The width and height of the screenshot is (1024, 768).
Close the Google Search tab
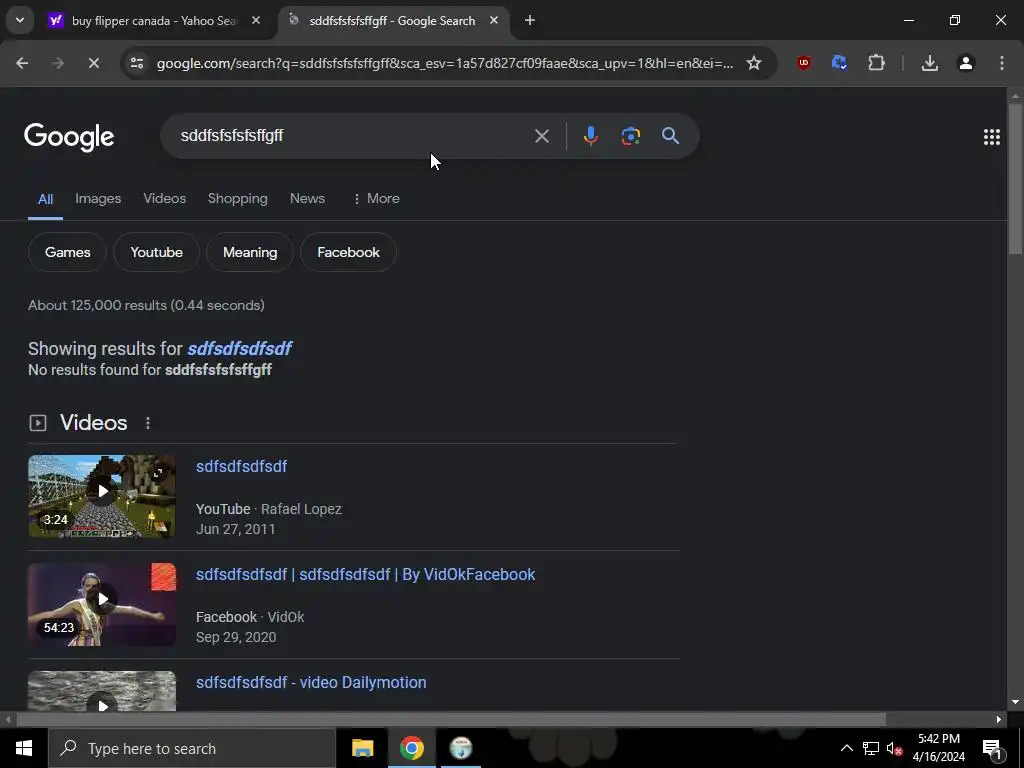[x=494, y=21]
